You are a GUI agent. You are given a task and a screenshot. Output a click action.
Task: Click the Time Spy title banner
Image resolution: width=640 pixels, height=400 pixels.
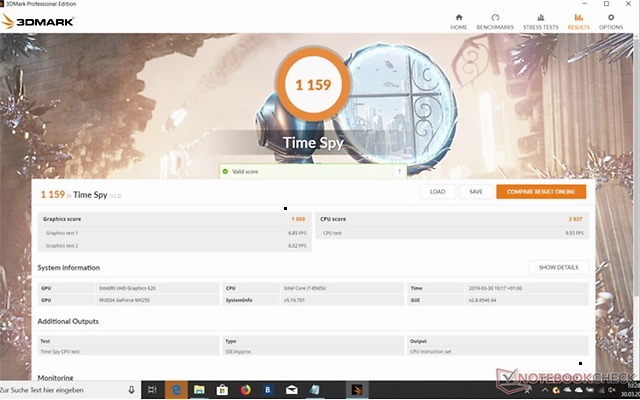pyautogui.click(x=313, y=143)
